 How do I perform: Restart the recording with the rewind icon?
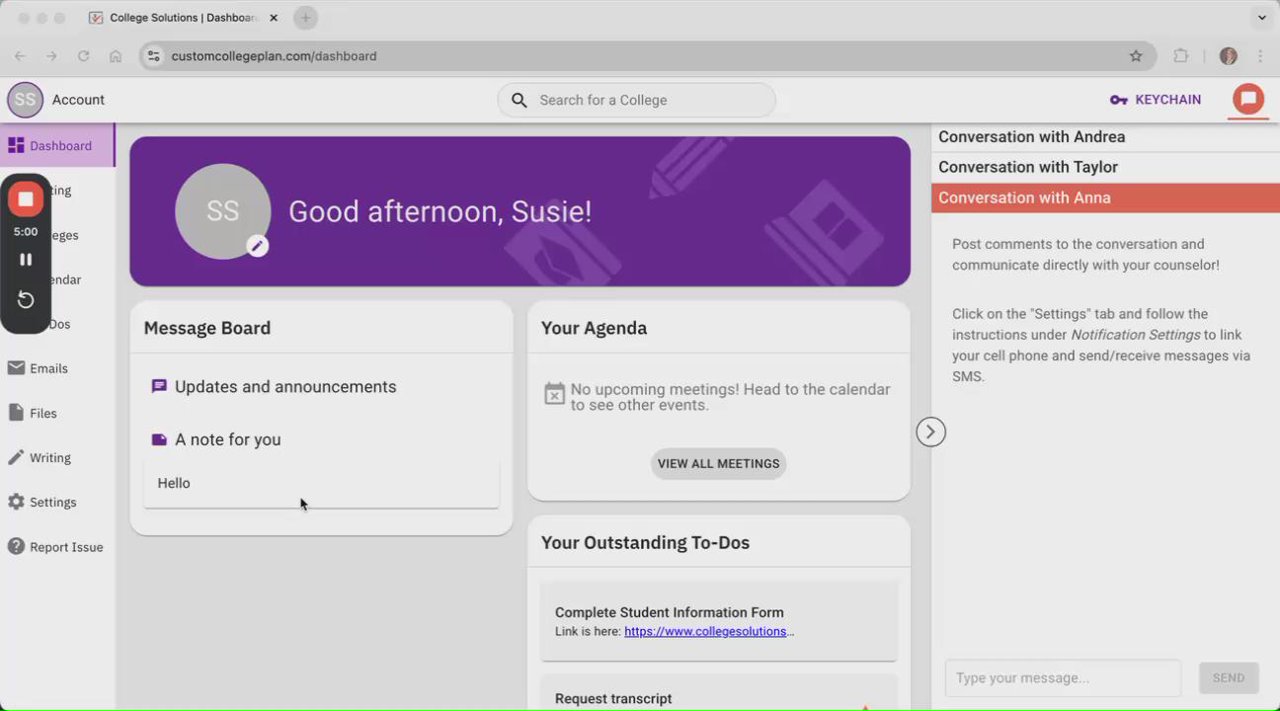(x=26, y=300)
